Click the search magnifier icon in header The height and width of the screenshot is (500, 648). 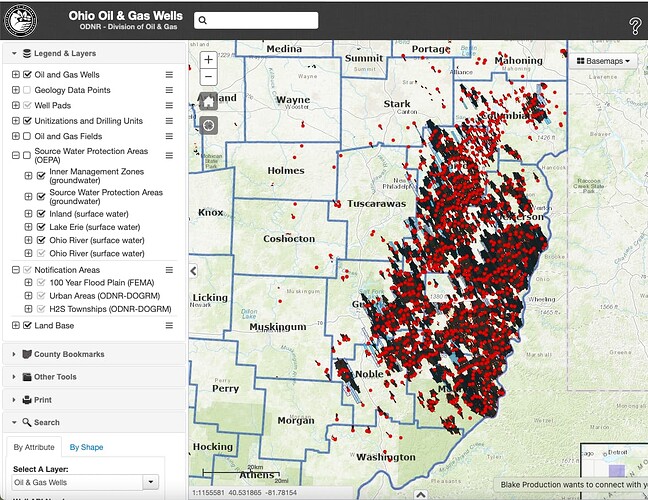click(x=202, y=20)
